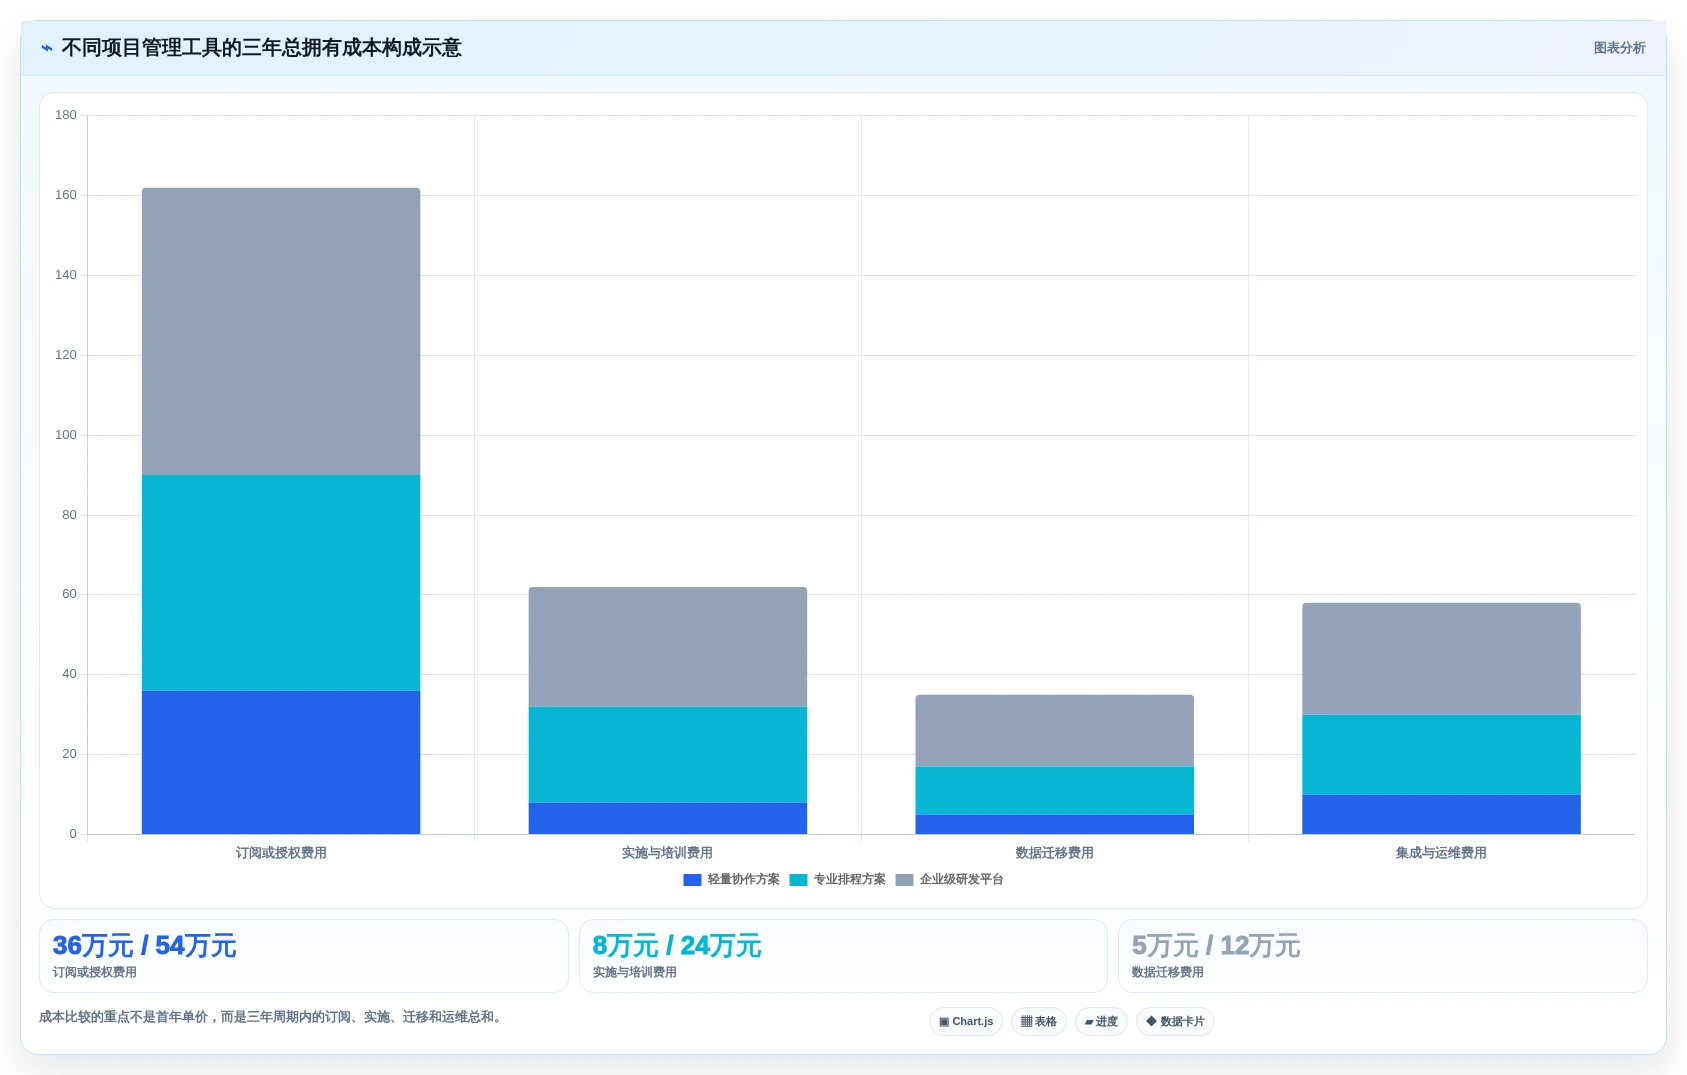Click the 36万元 / 54万元 card value
The height and width of the screenshot is (1075, 1687).
pos(144,946)
